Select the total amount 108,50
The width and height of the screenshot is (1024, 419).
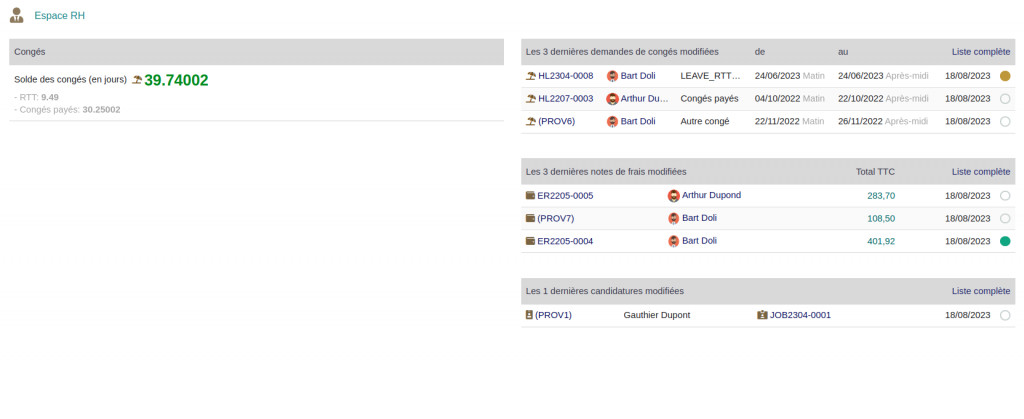[x=881, y=219]
